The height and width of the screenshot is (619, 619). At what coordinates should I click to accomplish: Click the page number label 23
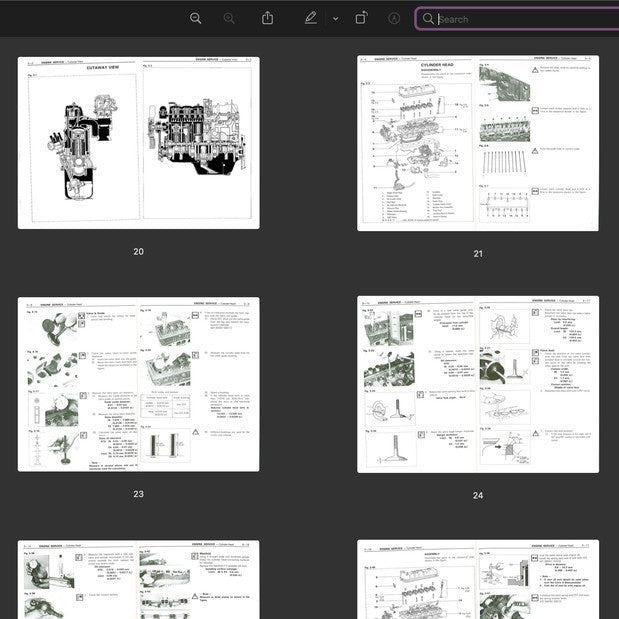(x=138, y=494)
